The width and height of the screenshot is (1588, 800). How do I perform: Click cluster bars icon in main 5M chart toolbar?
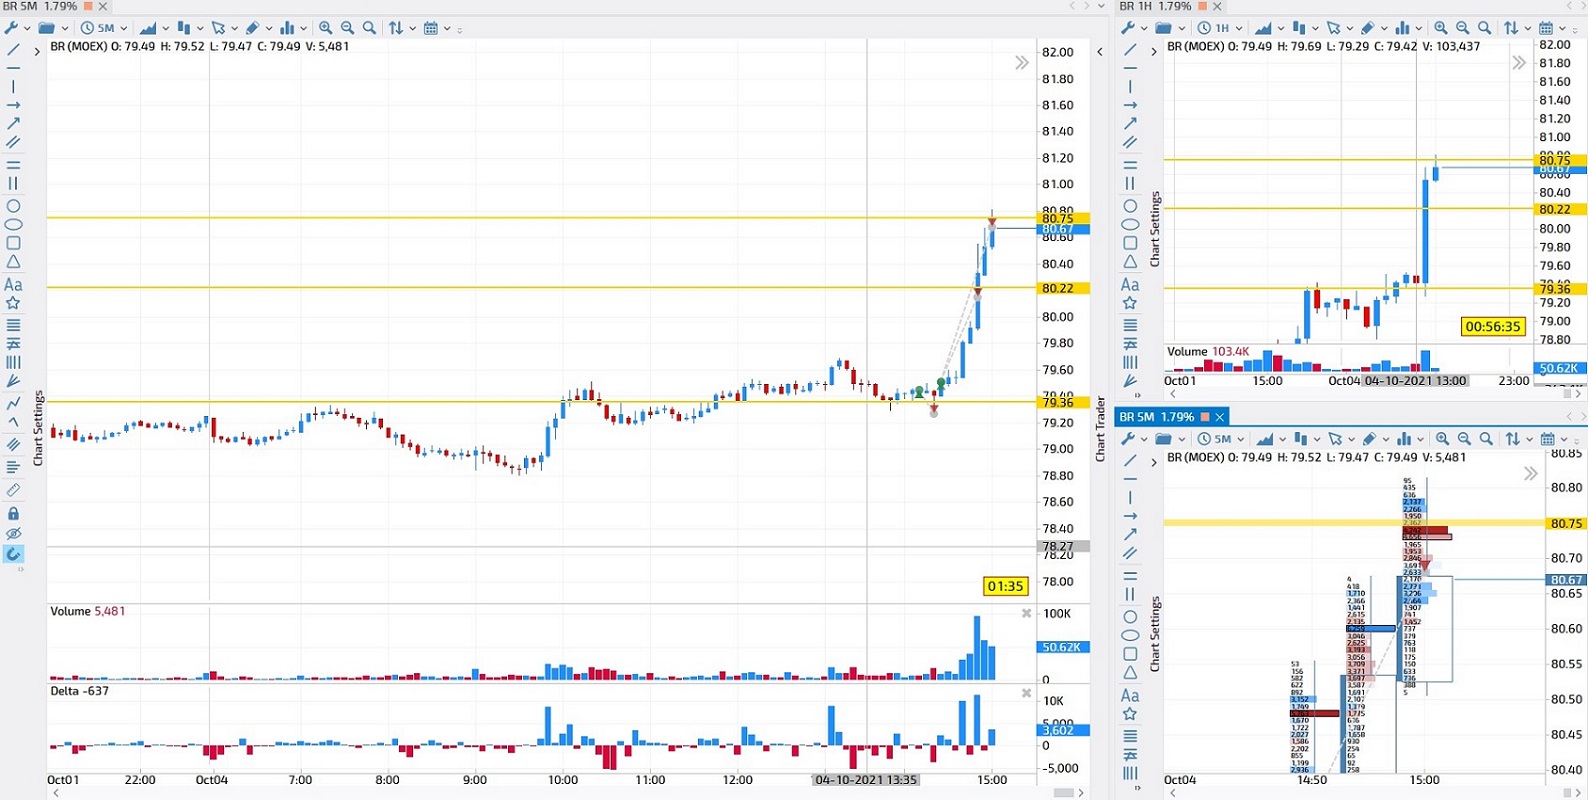tap(184, 28)
